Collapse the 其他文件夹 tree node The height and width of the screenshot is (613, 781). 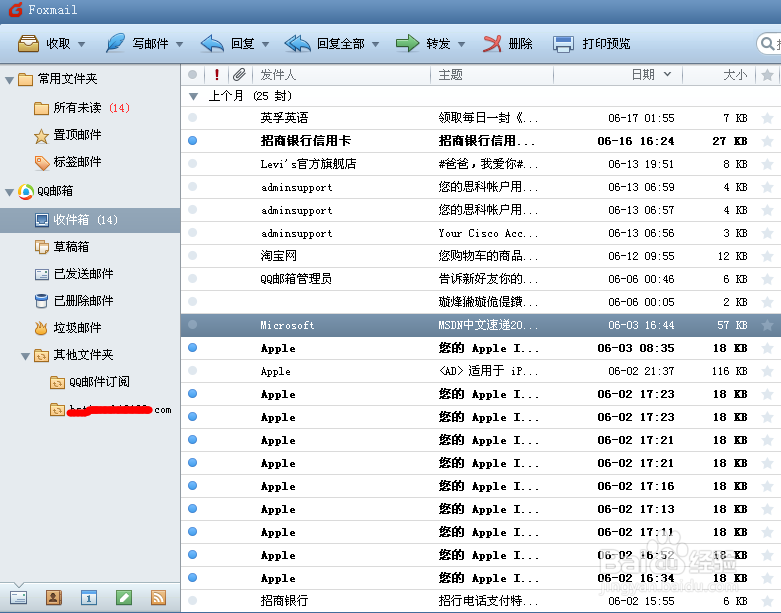click(25, 356)
